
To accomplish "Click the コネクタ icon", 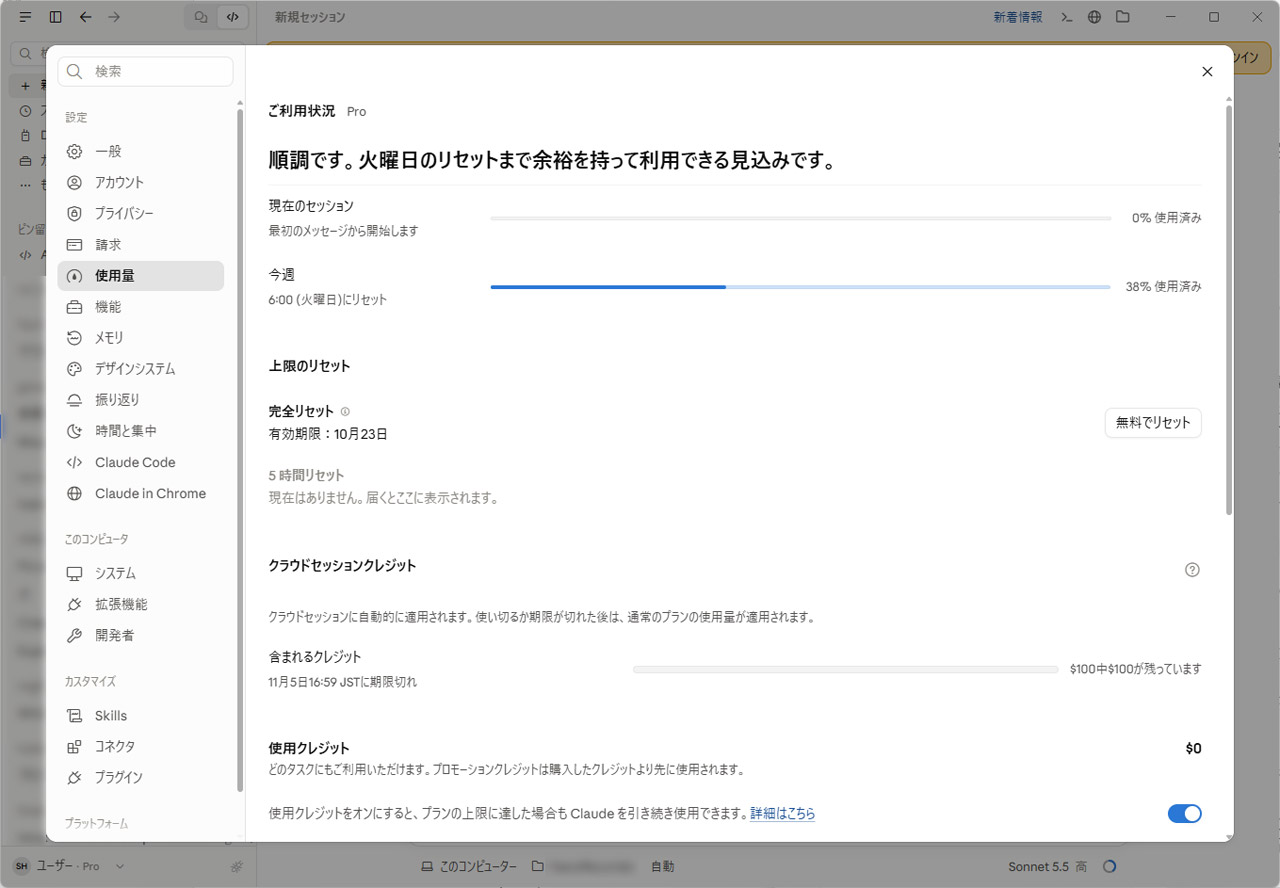I will (x=74, y=747).
